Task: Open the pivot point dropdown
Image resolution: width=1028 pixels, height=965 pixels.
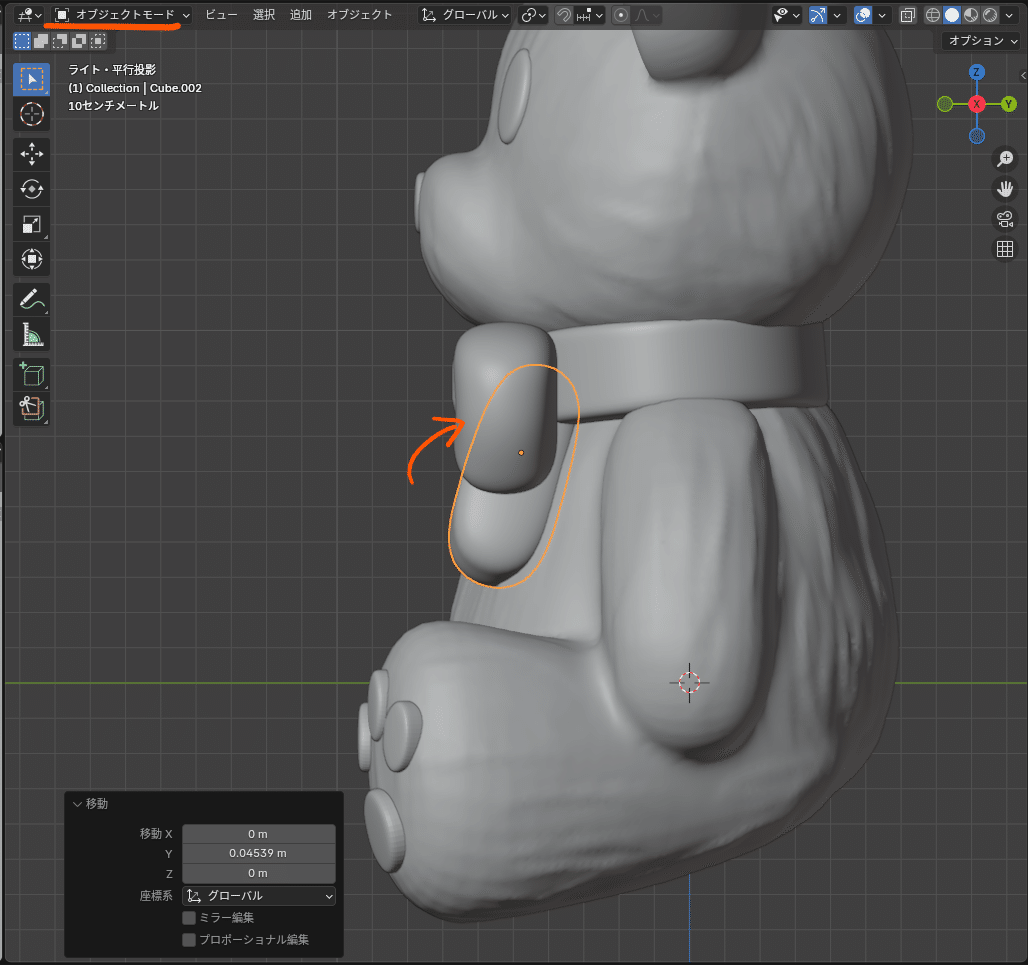Action: pos(533,15)
